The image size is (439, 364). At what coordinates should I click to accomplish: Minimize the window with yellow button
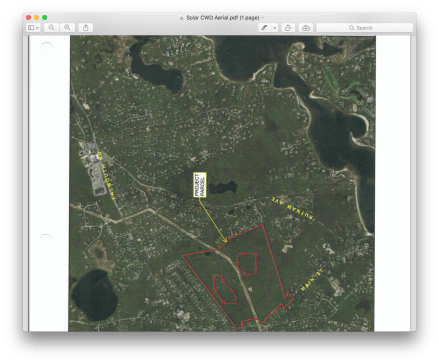point(37,18)
